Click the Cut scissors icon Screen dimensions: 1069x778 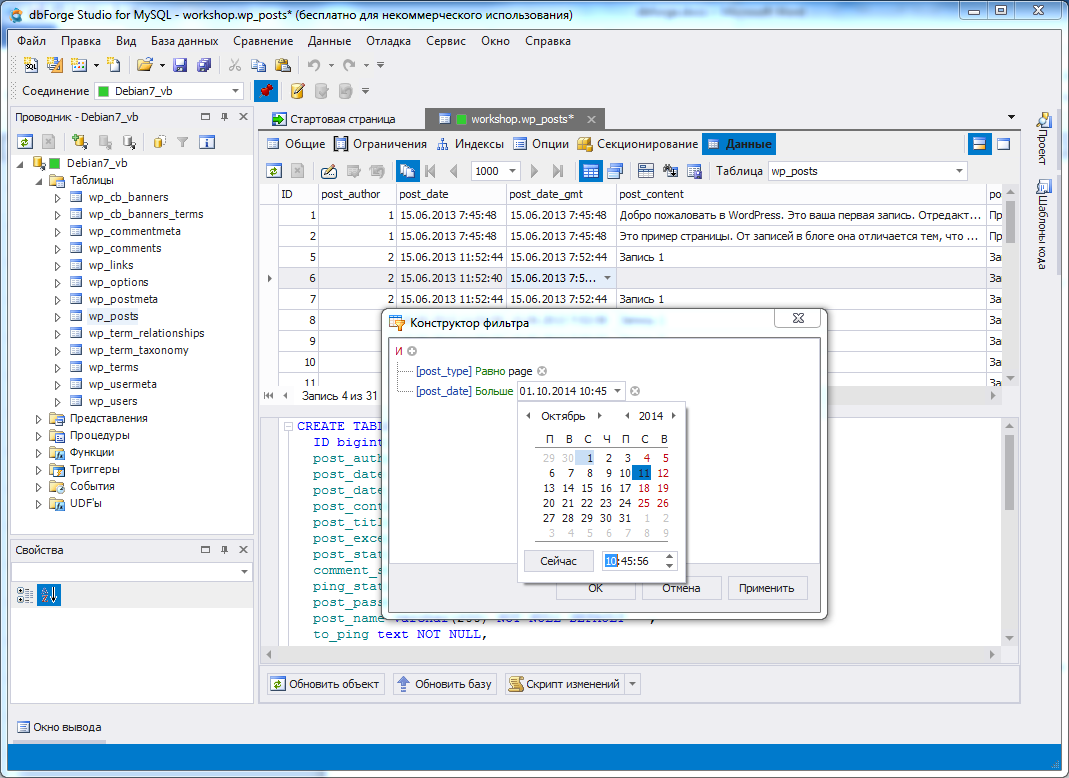pyautogui.click(x=235, y=65)
